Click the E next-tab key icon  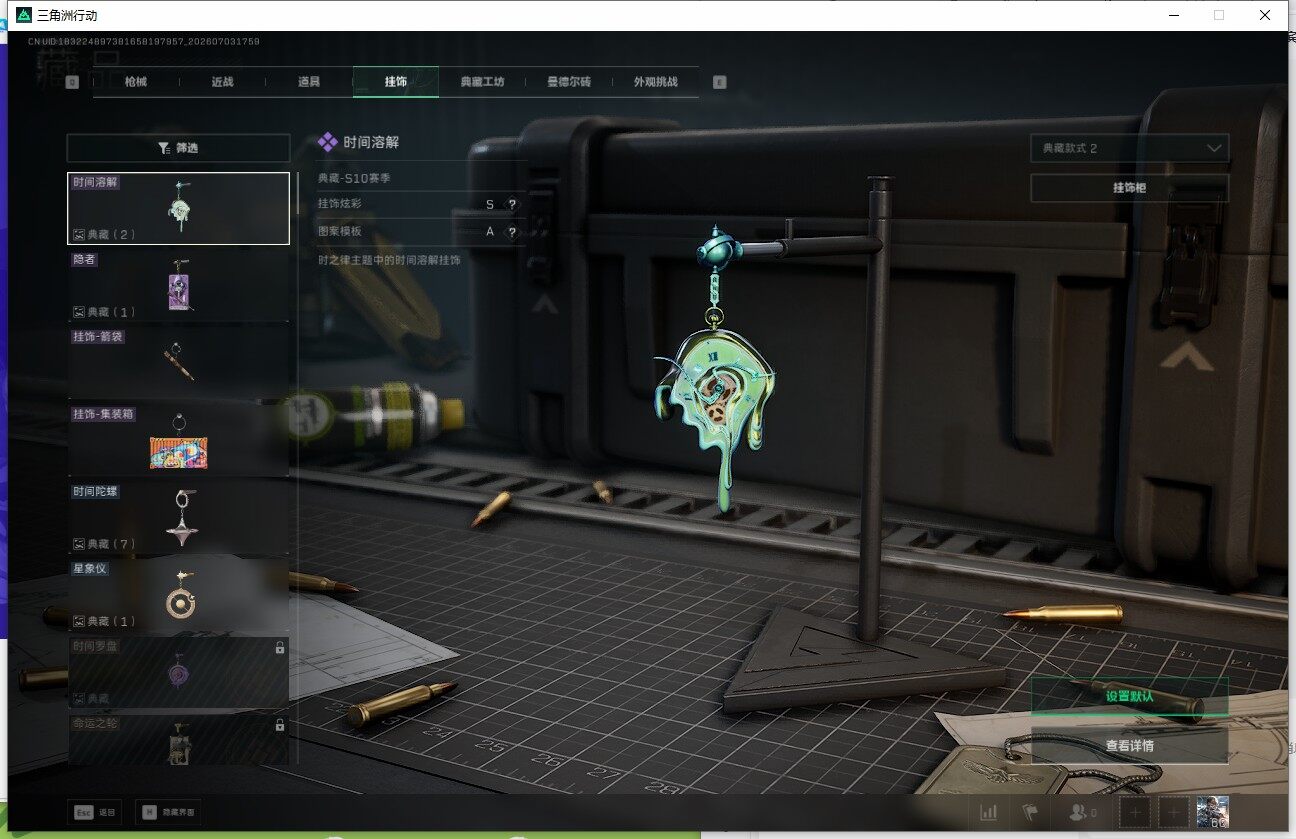coord(719,82)
